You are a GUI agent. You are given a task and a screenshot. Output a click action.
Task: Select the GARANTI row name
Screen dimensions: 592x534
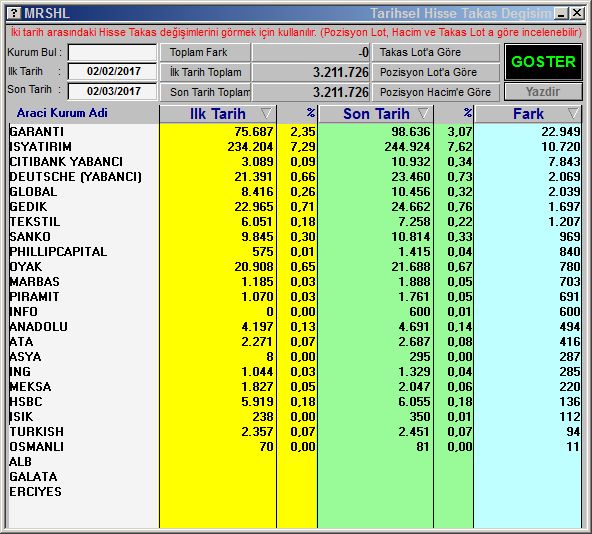pyautogui.click(x=37, y=132)
